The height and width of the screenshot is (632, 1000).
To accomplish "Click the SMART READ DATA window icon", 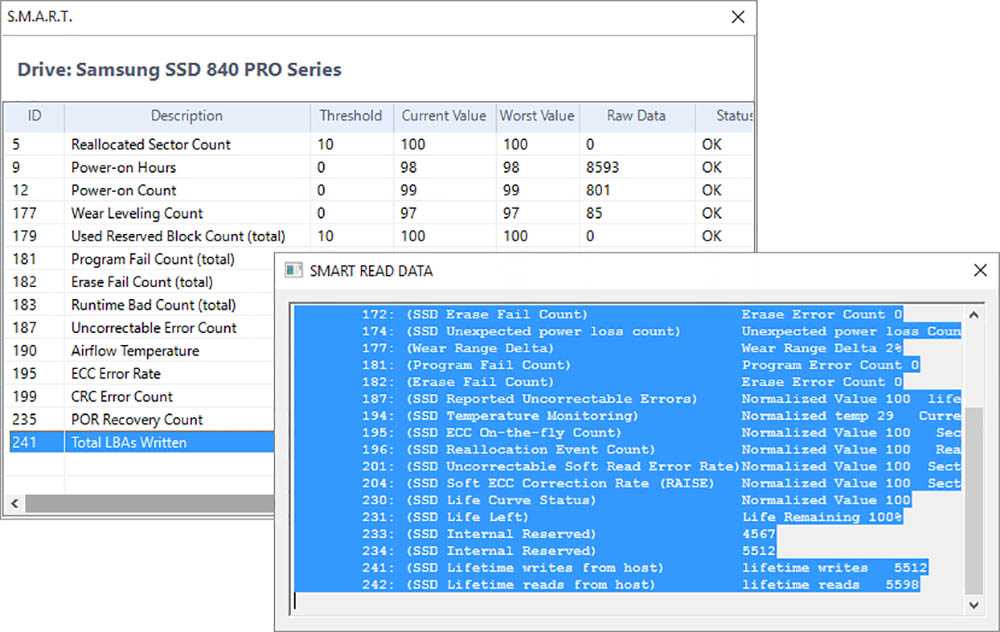I will point(294,271).
